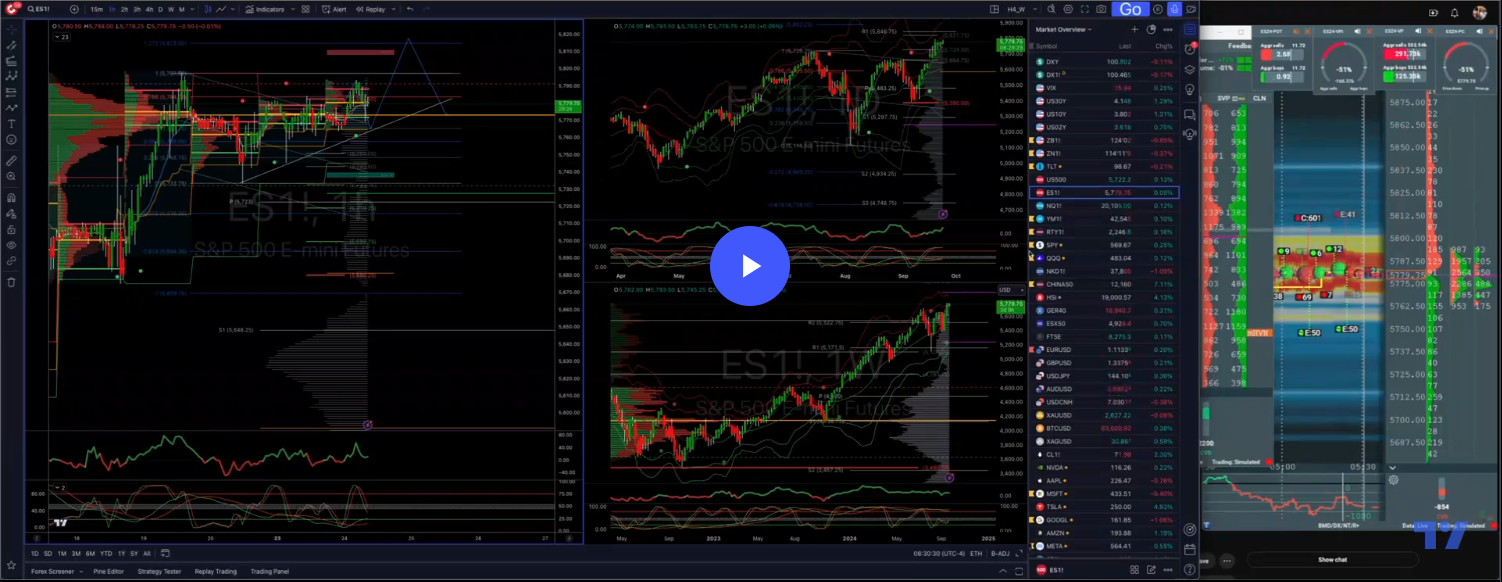
Task: Start bar Replay mode
Action: [x=371, y=9]
